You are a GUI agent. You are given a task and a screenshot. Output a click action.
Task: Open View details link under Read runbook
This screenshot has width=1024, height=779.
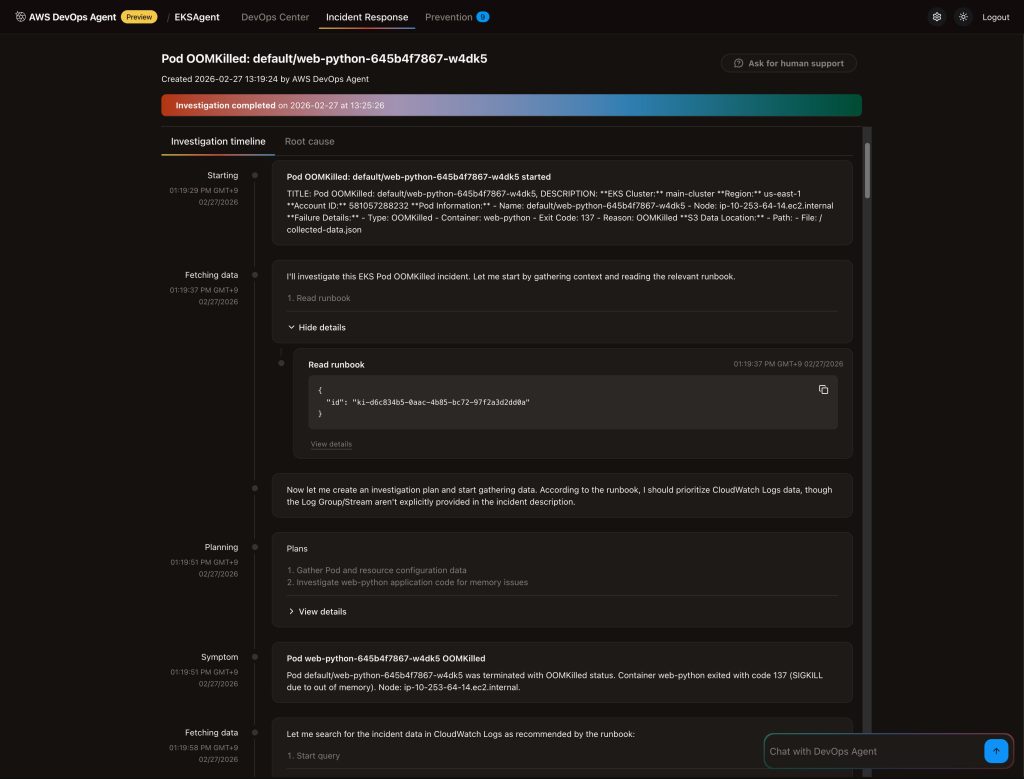coord(331,444)
